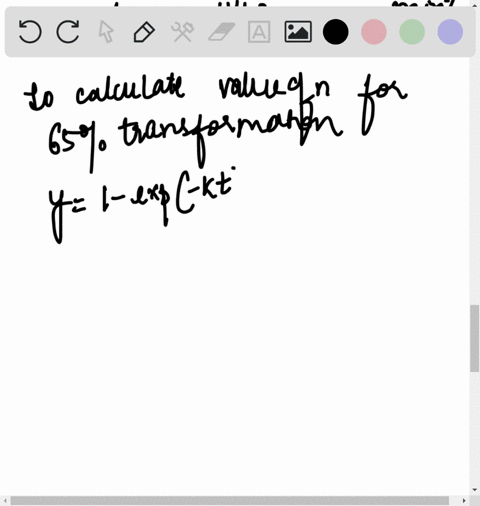The image size is (480, 506).
Task: Redo the undone stroke
Action: tap(68, 32)
